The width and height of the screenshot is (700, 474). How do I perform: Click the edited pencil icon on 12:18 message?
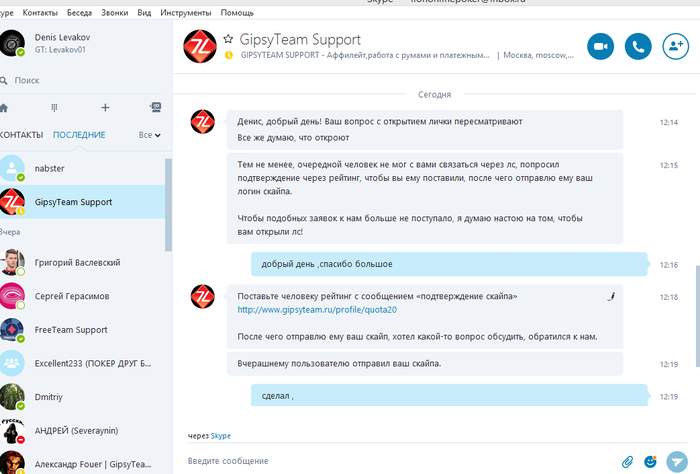click(611, 296)
